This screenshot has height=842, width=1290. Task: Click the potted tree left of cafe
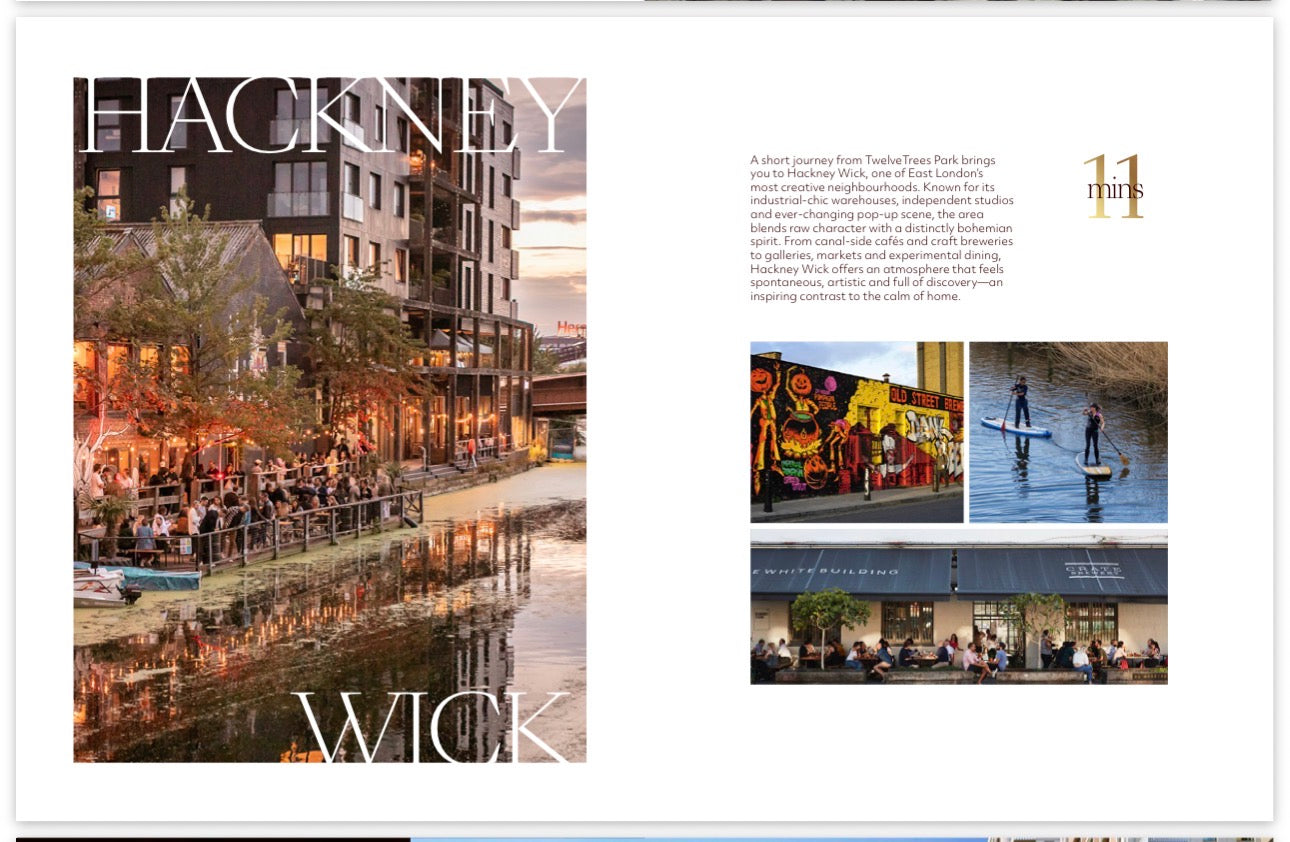coord(829,623)
